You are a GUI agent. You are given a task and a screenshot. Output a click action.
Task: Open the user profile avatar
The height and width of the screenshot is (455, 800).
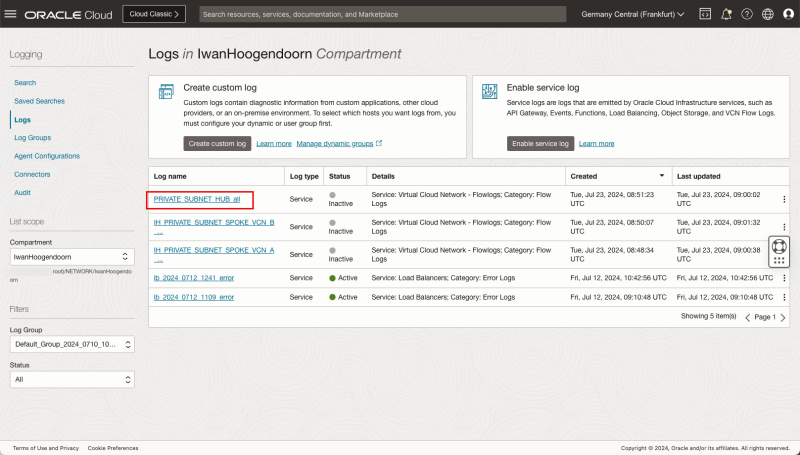[x=788, y=15]
